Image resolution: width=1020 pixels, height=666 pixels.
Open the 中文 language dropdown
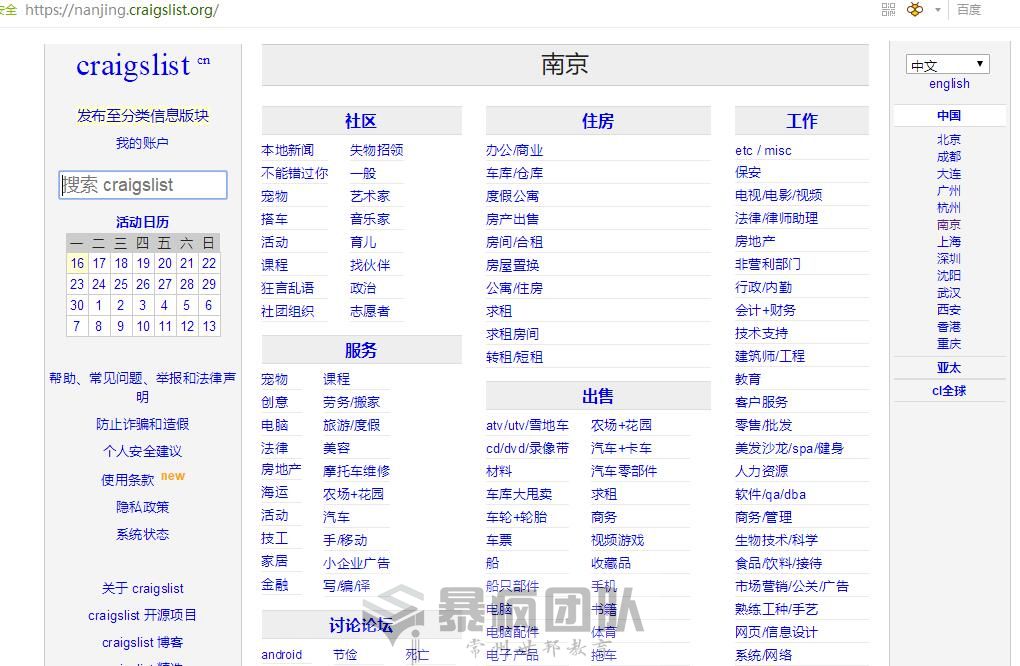point(948,64)
